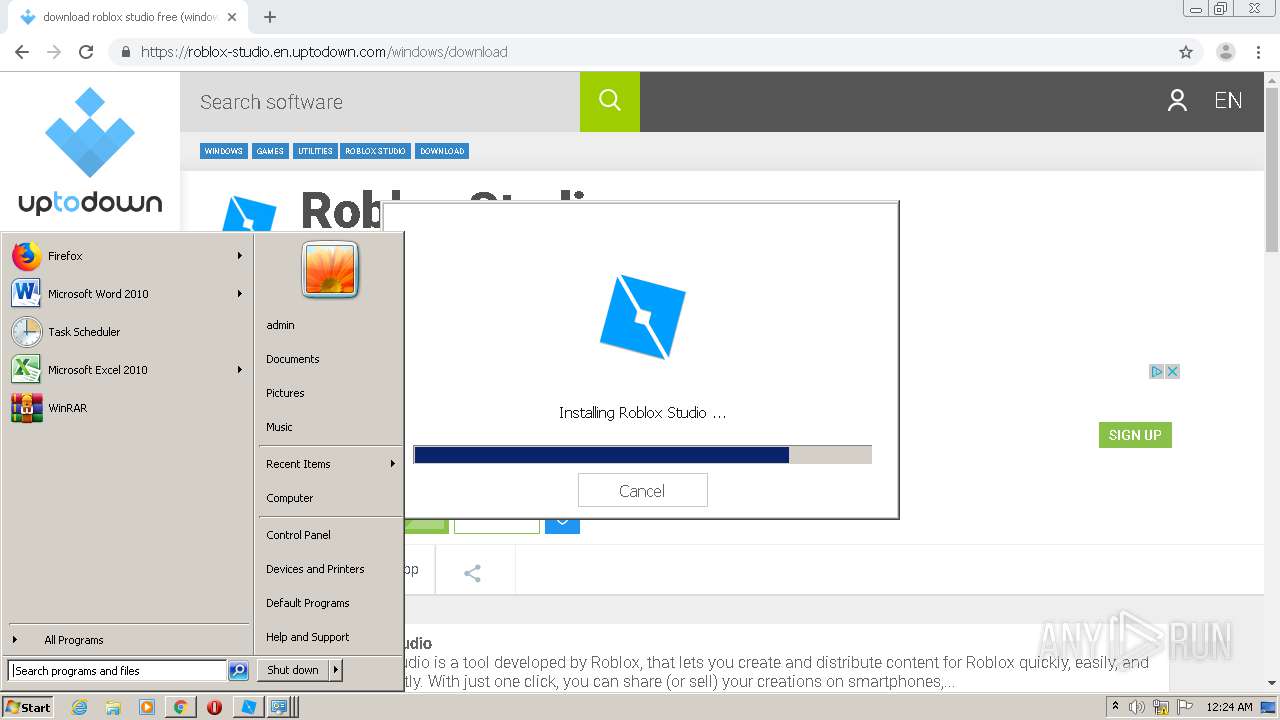This screenshot has width=1280, height=720.
Task: Open the Uptodown user account icon
Action: click(1177, 100)
